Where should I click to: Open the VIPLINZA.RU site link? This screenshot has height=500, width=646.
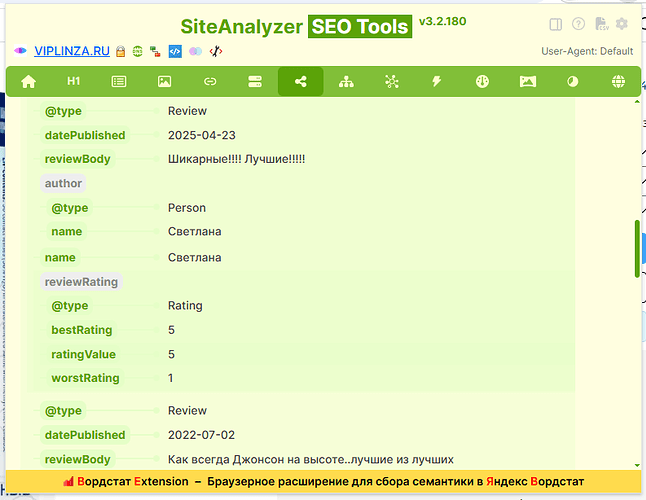(72, 51)
